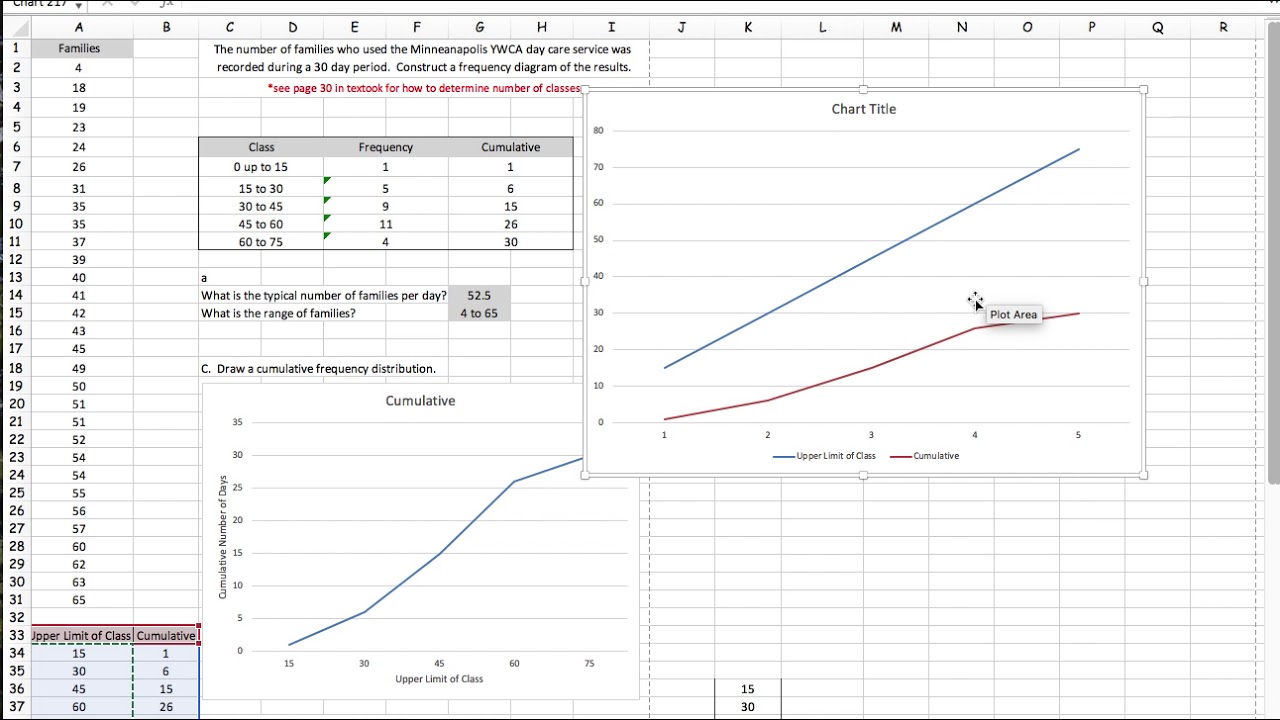Click 'Upper Limit of Class' axis title in lower chart
This screenshot has width=1280, height=720.
click(439, 679)
